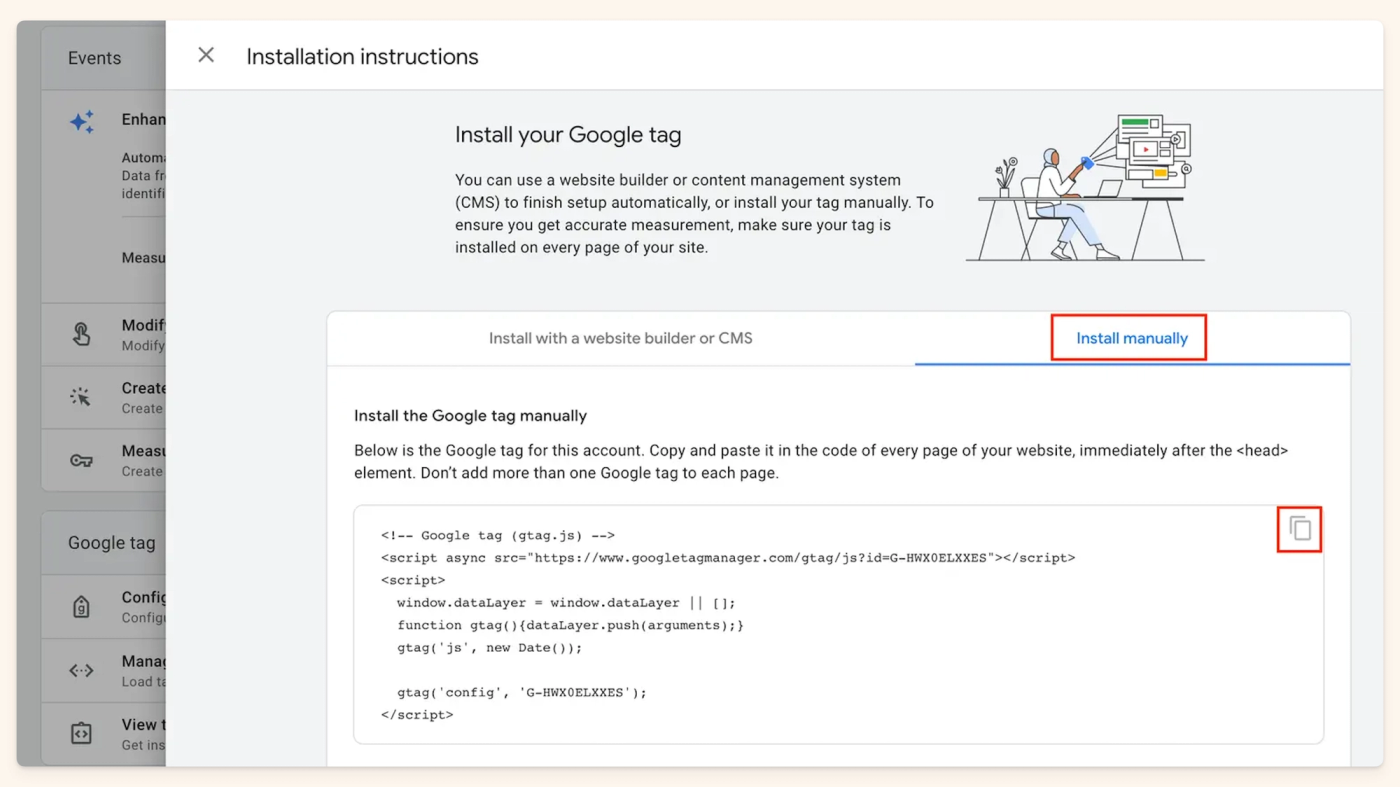Click the Install your Google tag heading
Image resolution: width=1400 pixels, height=787 pixels.
568,135
